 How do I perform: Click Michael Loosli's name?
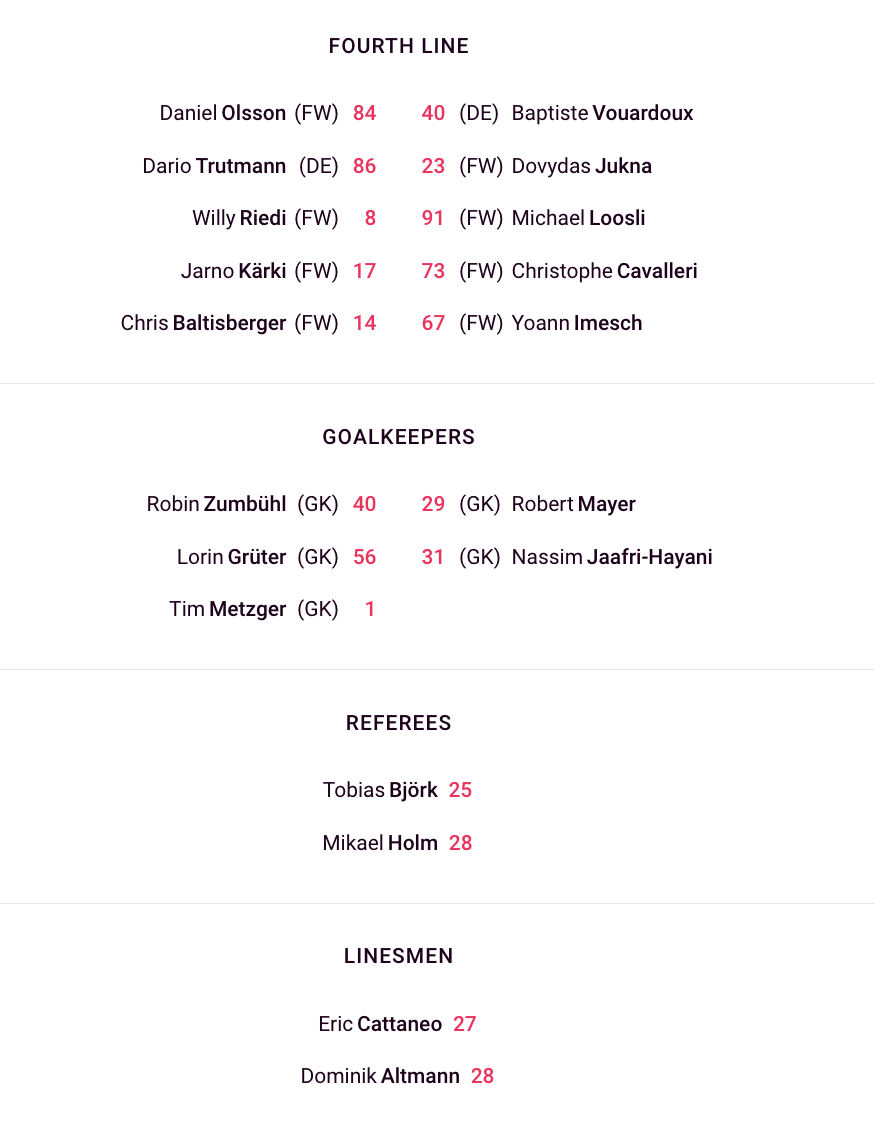point(578,218)
